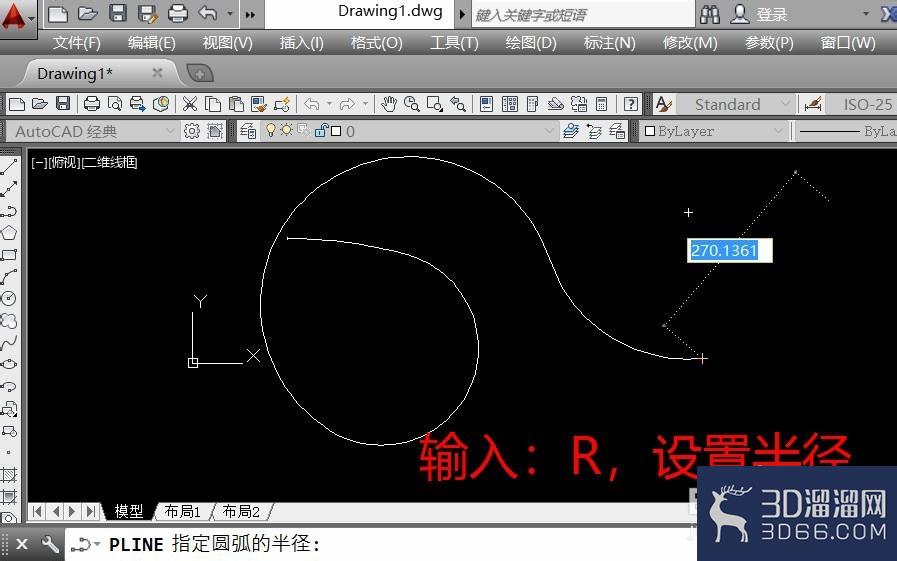Screen dimensions: 897x561
Task: Open Layer Properties Manager icon
Action: (x=248, y=131)
